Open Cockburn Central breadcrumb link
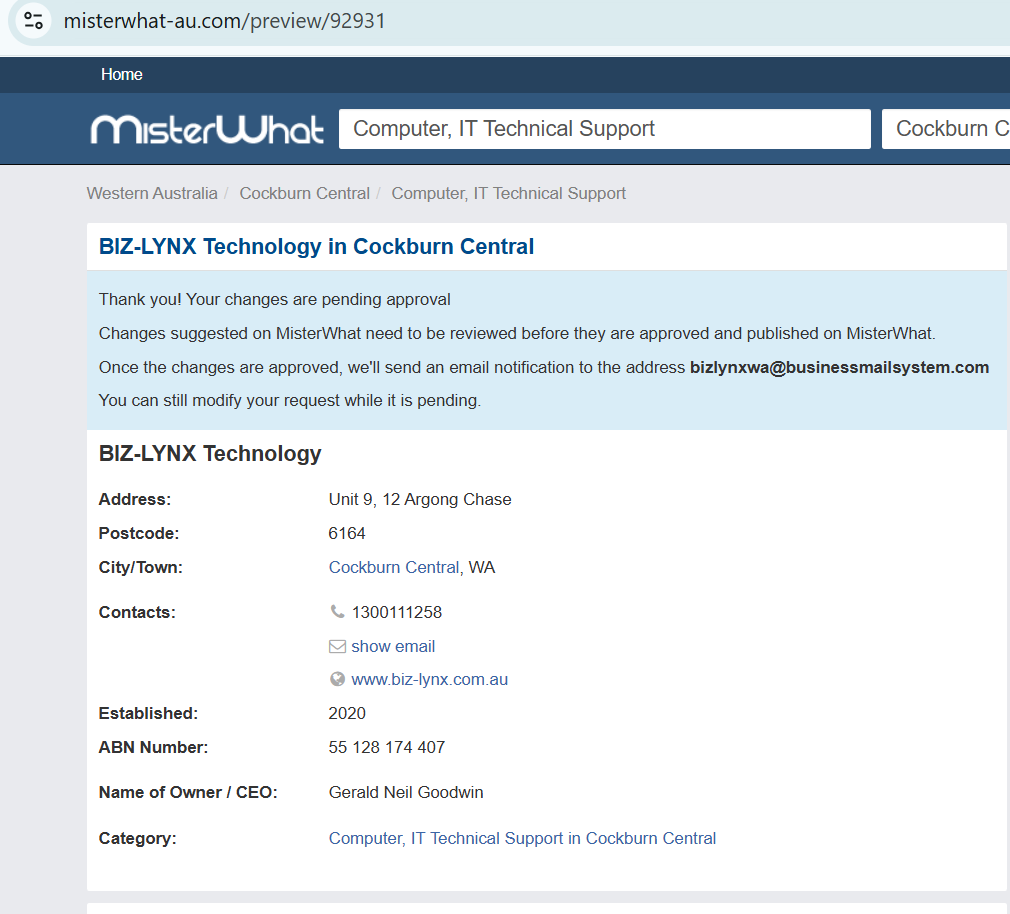 (305, 193)
